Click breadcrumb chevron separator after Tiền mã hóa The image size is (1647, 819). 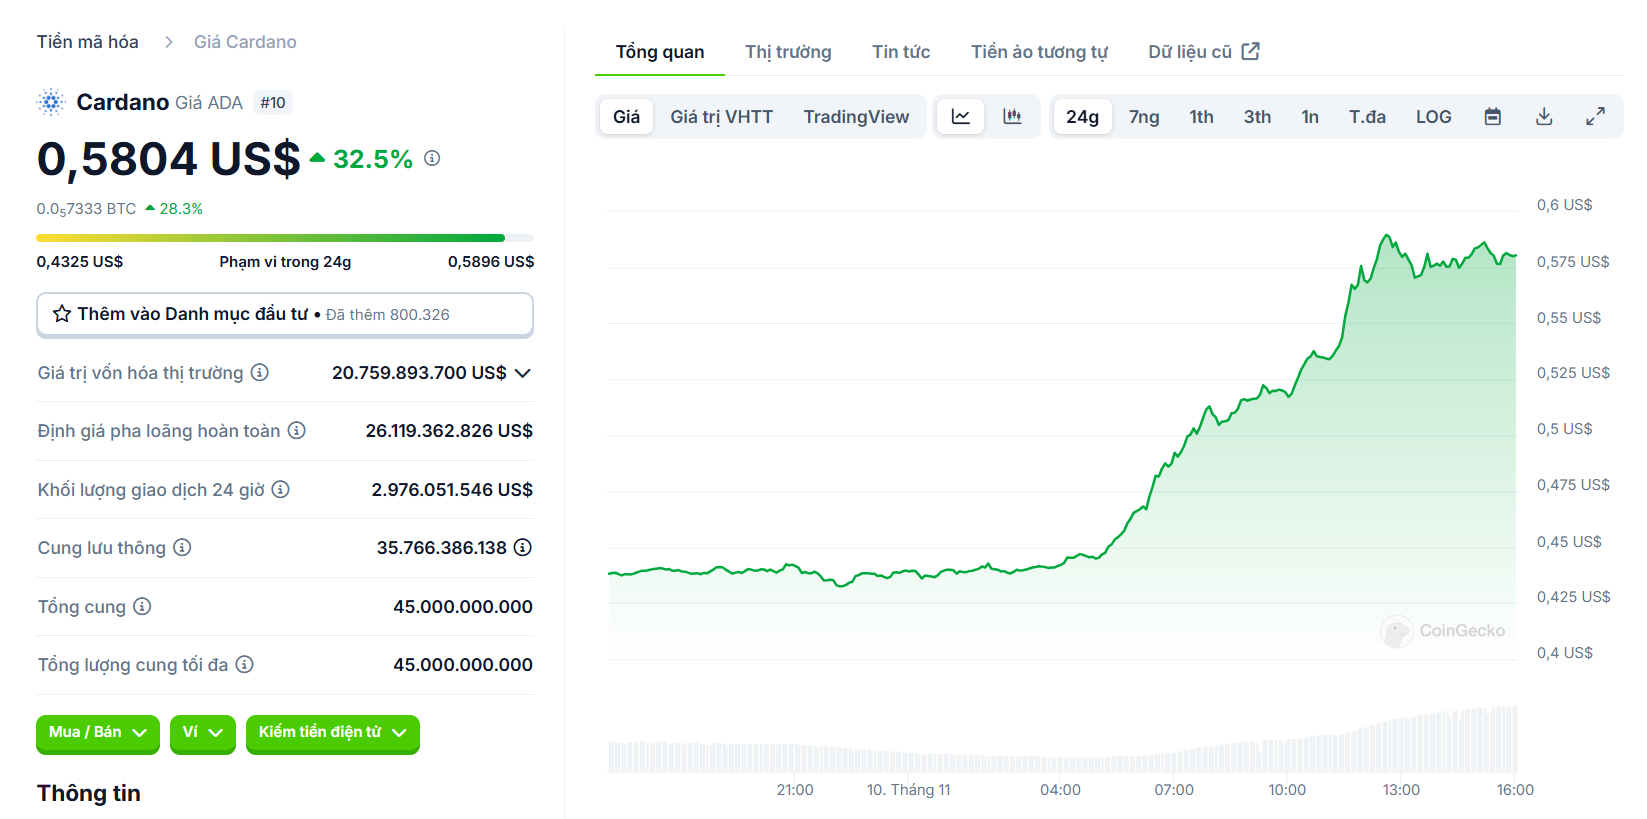[x=168, y=42]
